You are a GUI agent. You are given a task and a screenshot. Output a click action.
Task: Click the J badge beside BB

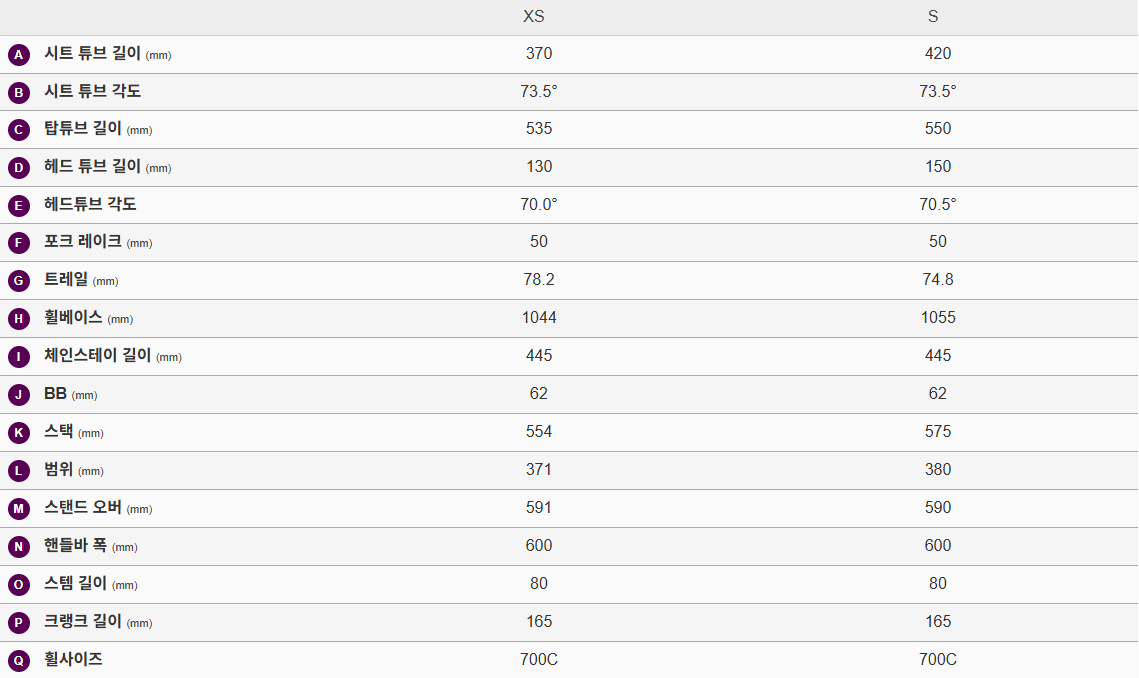[x=19, y=395]
